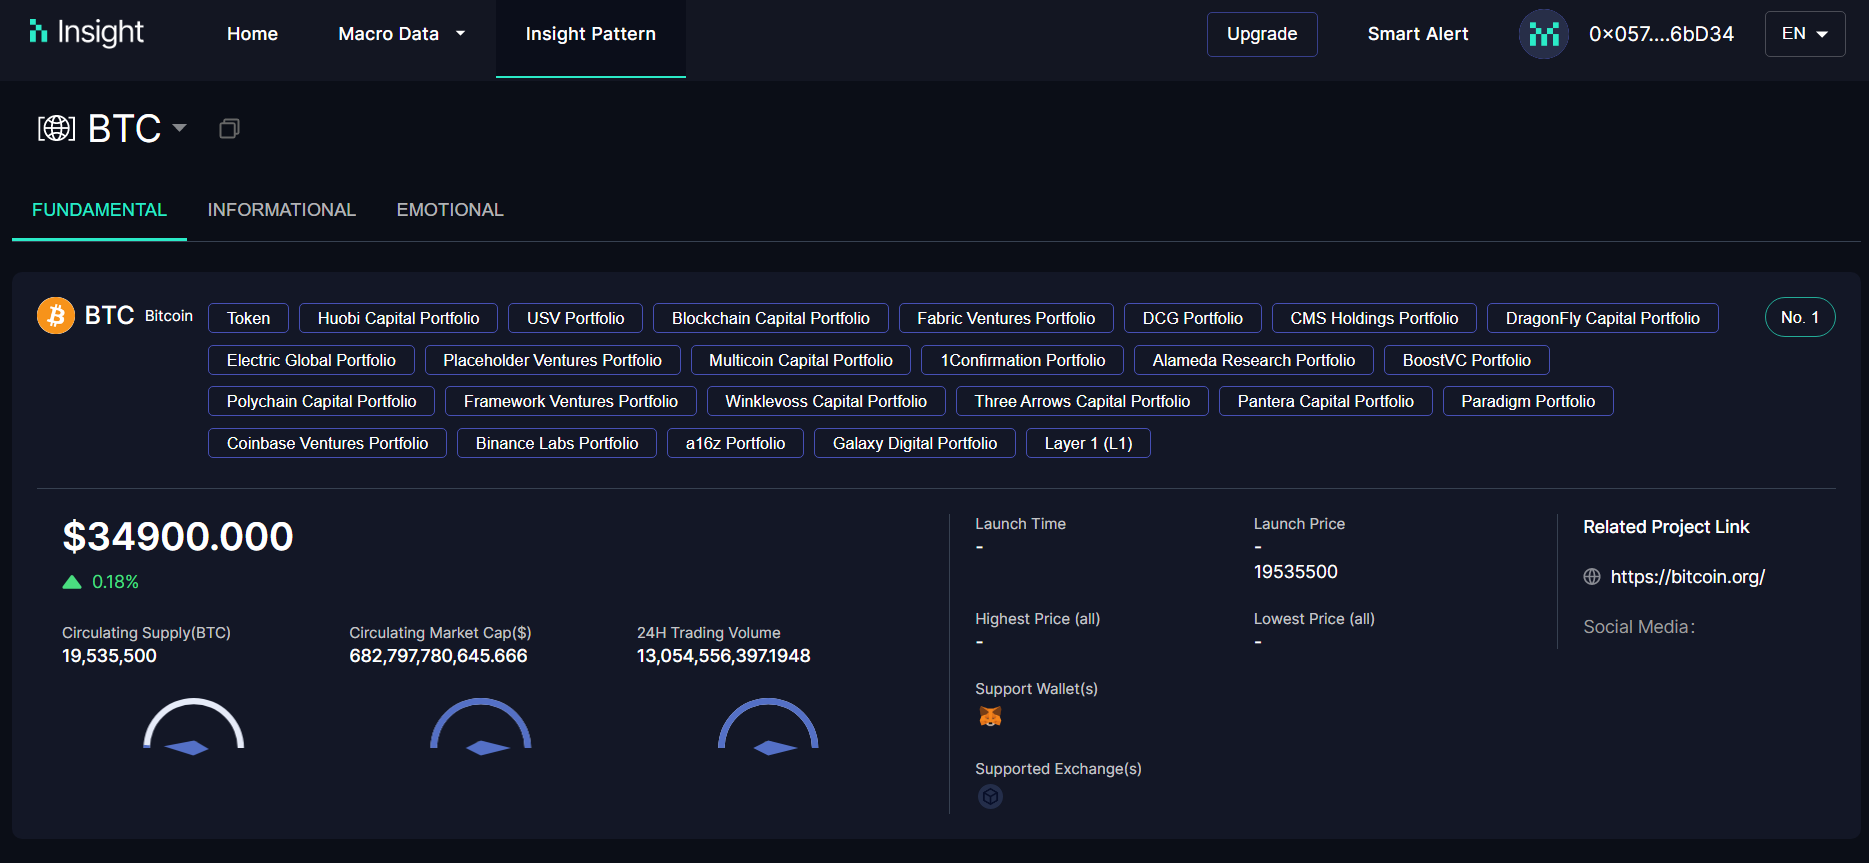Click the wallet avatar icon

1543,34
